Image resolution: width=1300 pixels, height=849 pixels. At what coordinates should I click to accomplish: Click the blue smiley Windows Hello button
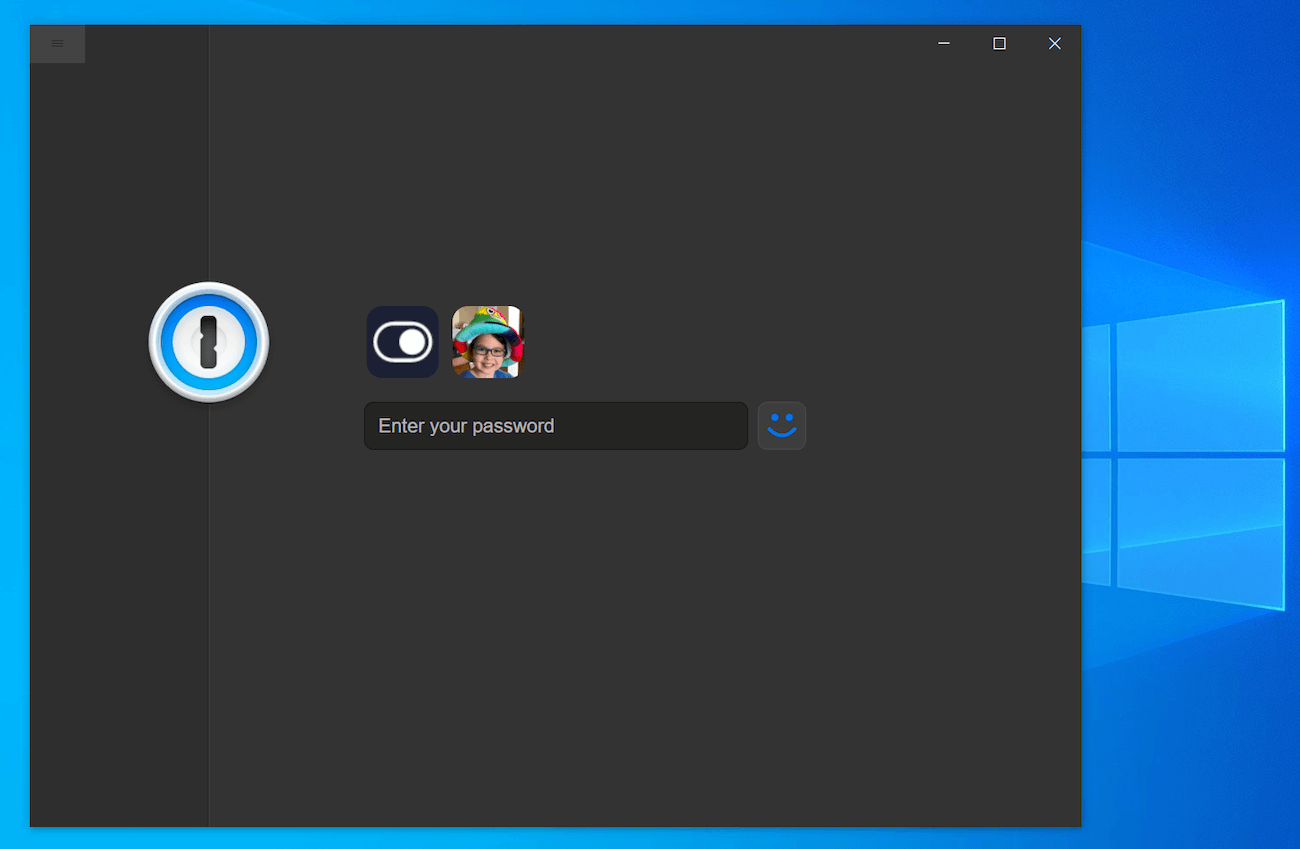click(781, 425)
